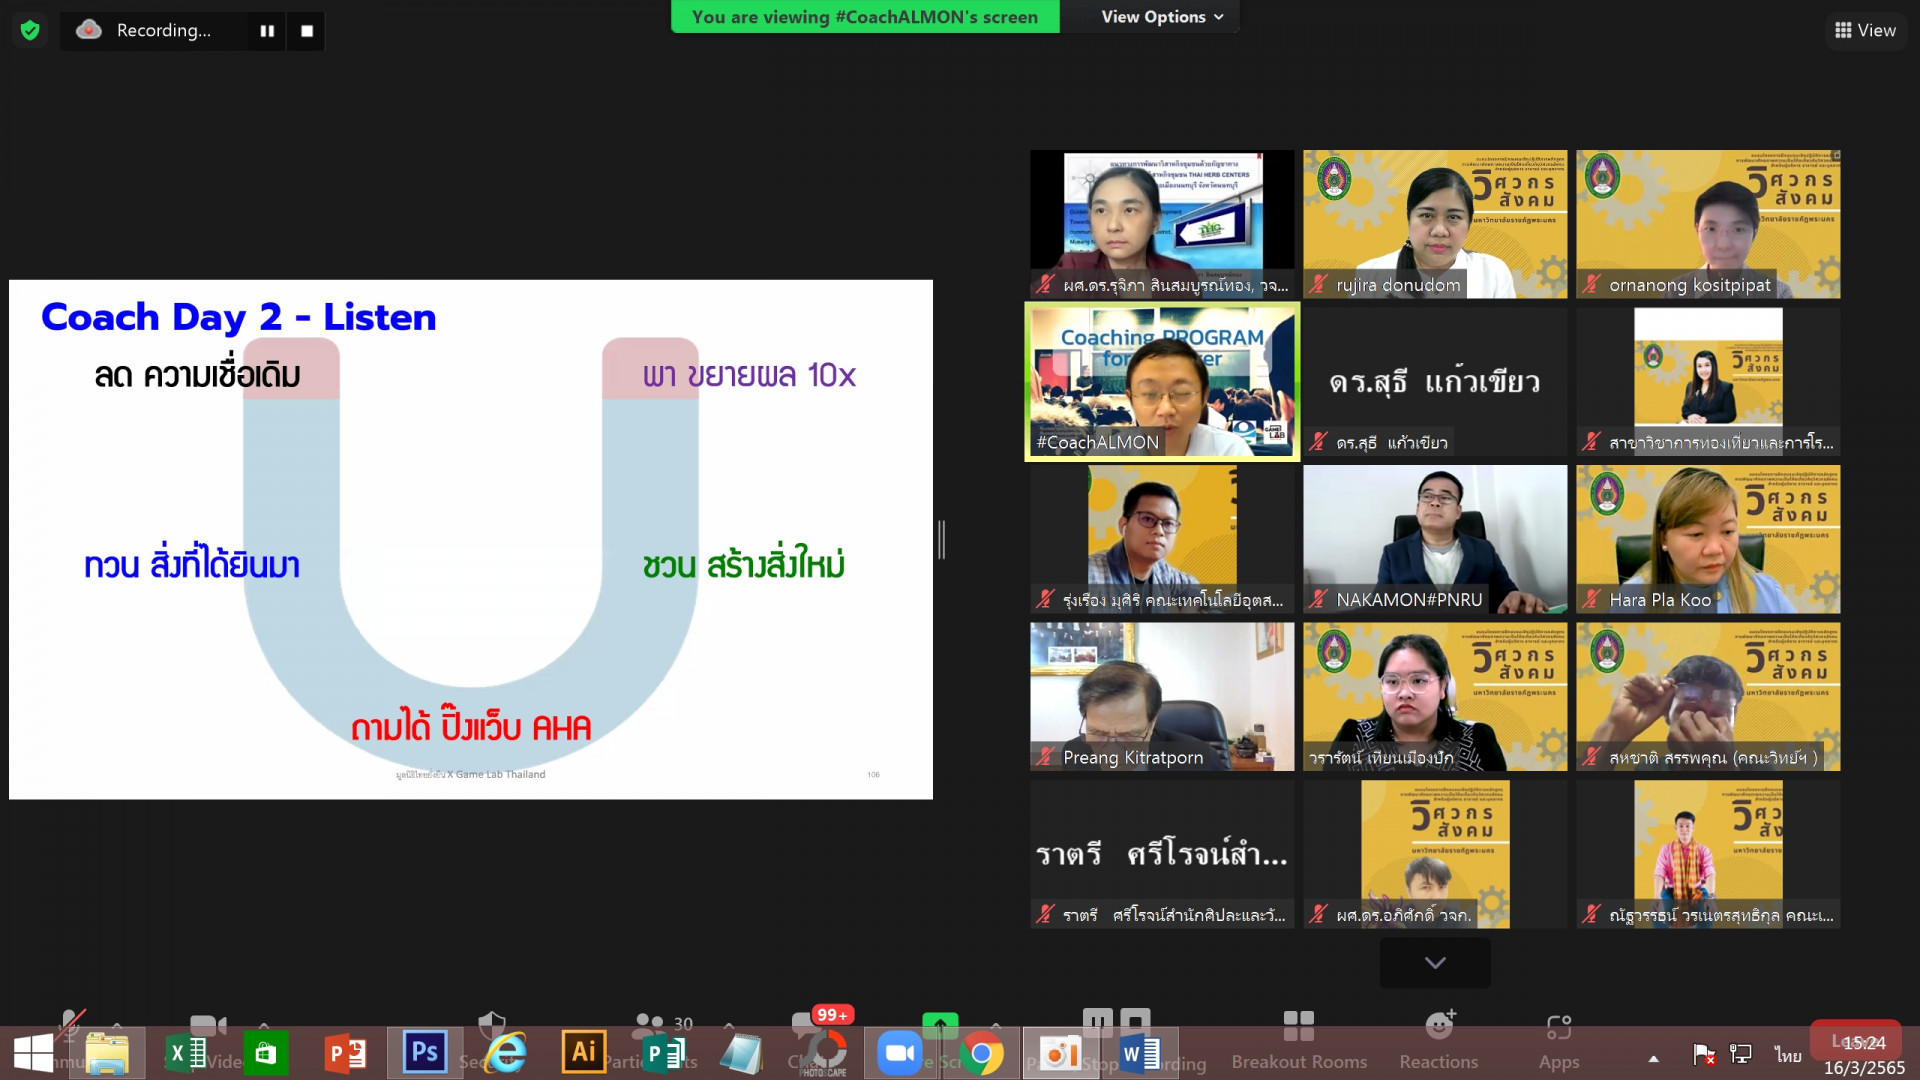Open the View Options dropdown
This screenshot has height=1080, width=1920.
[1162, 16]
